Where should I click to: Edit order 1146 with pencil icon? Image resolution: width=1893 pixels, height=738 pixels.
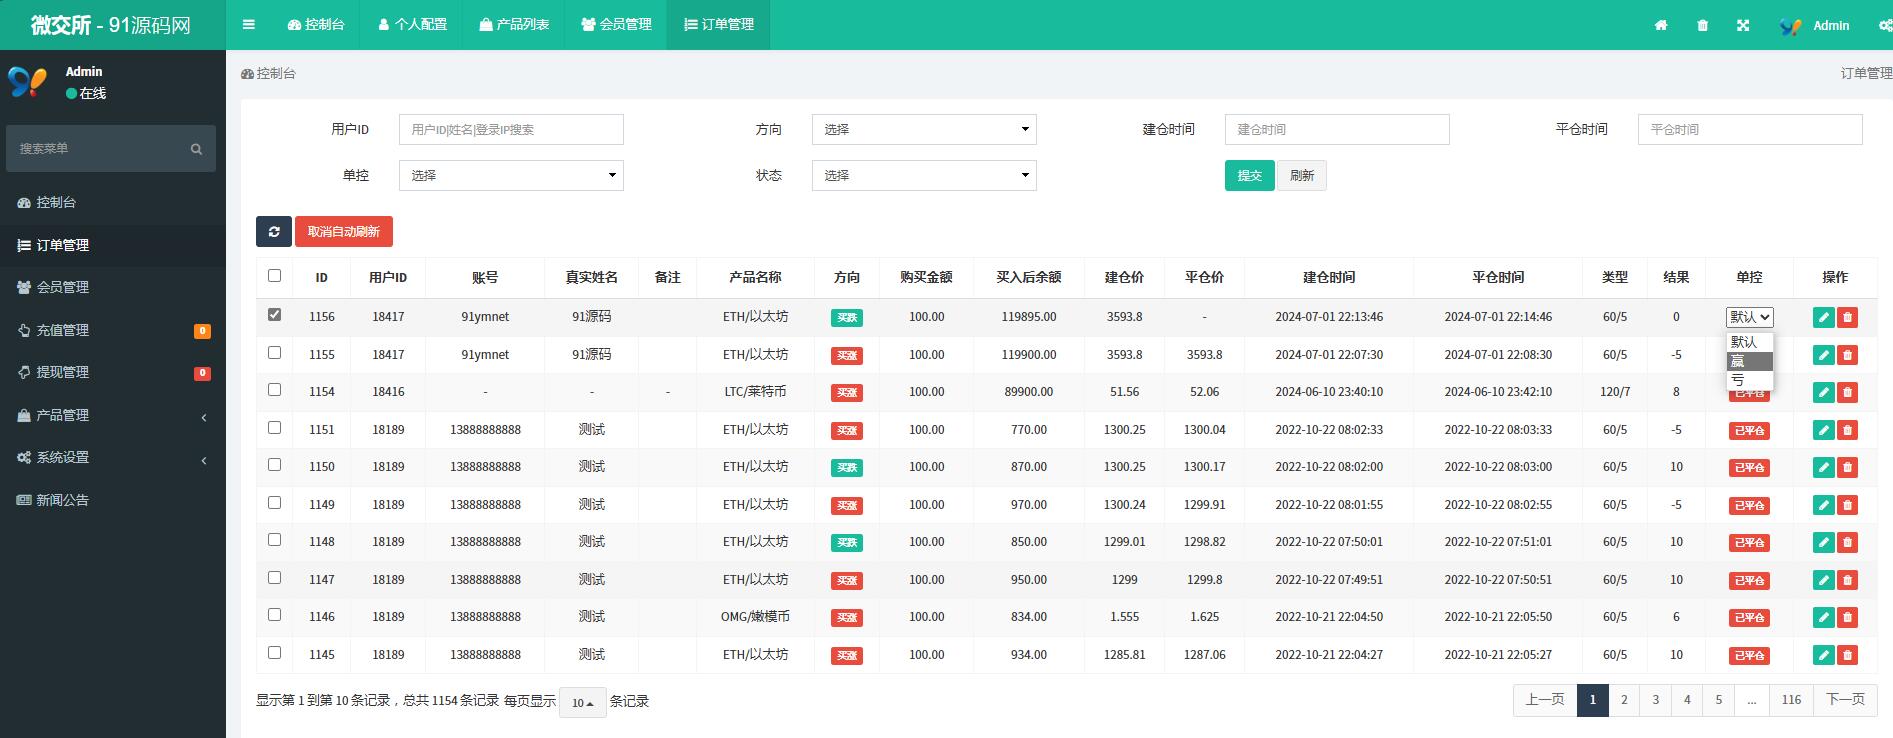tap(1824, 617)
